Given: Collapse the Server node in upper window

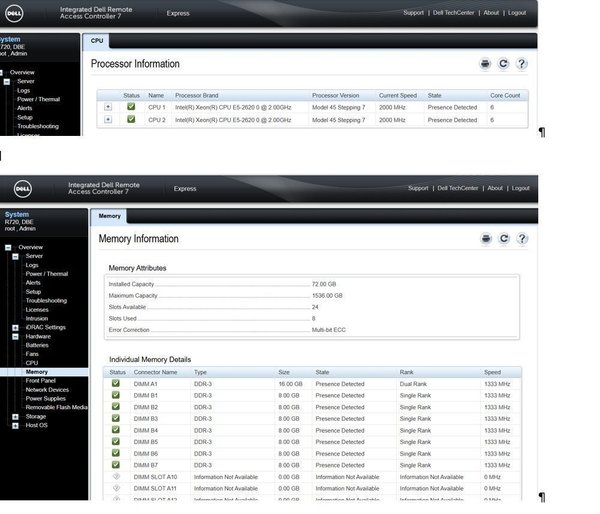Looking at the screenshot, I should (x=7, y=82).
